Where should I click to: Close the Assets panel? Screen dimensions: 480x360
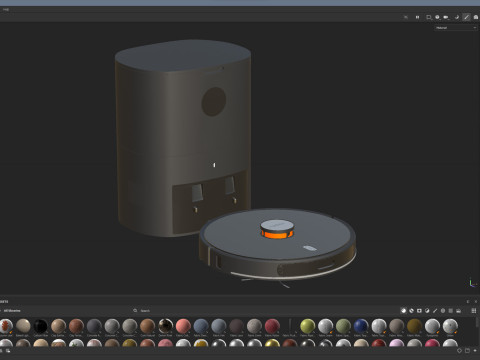[x=476, y=301]
